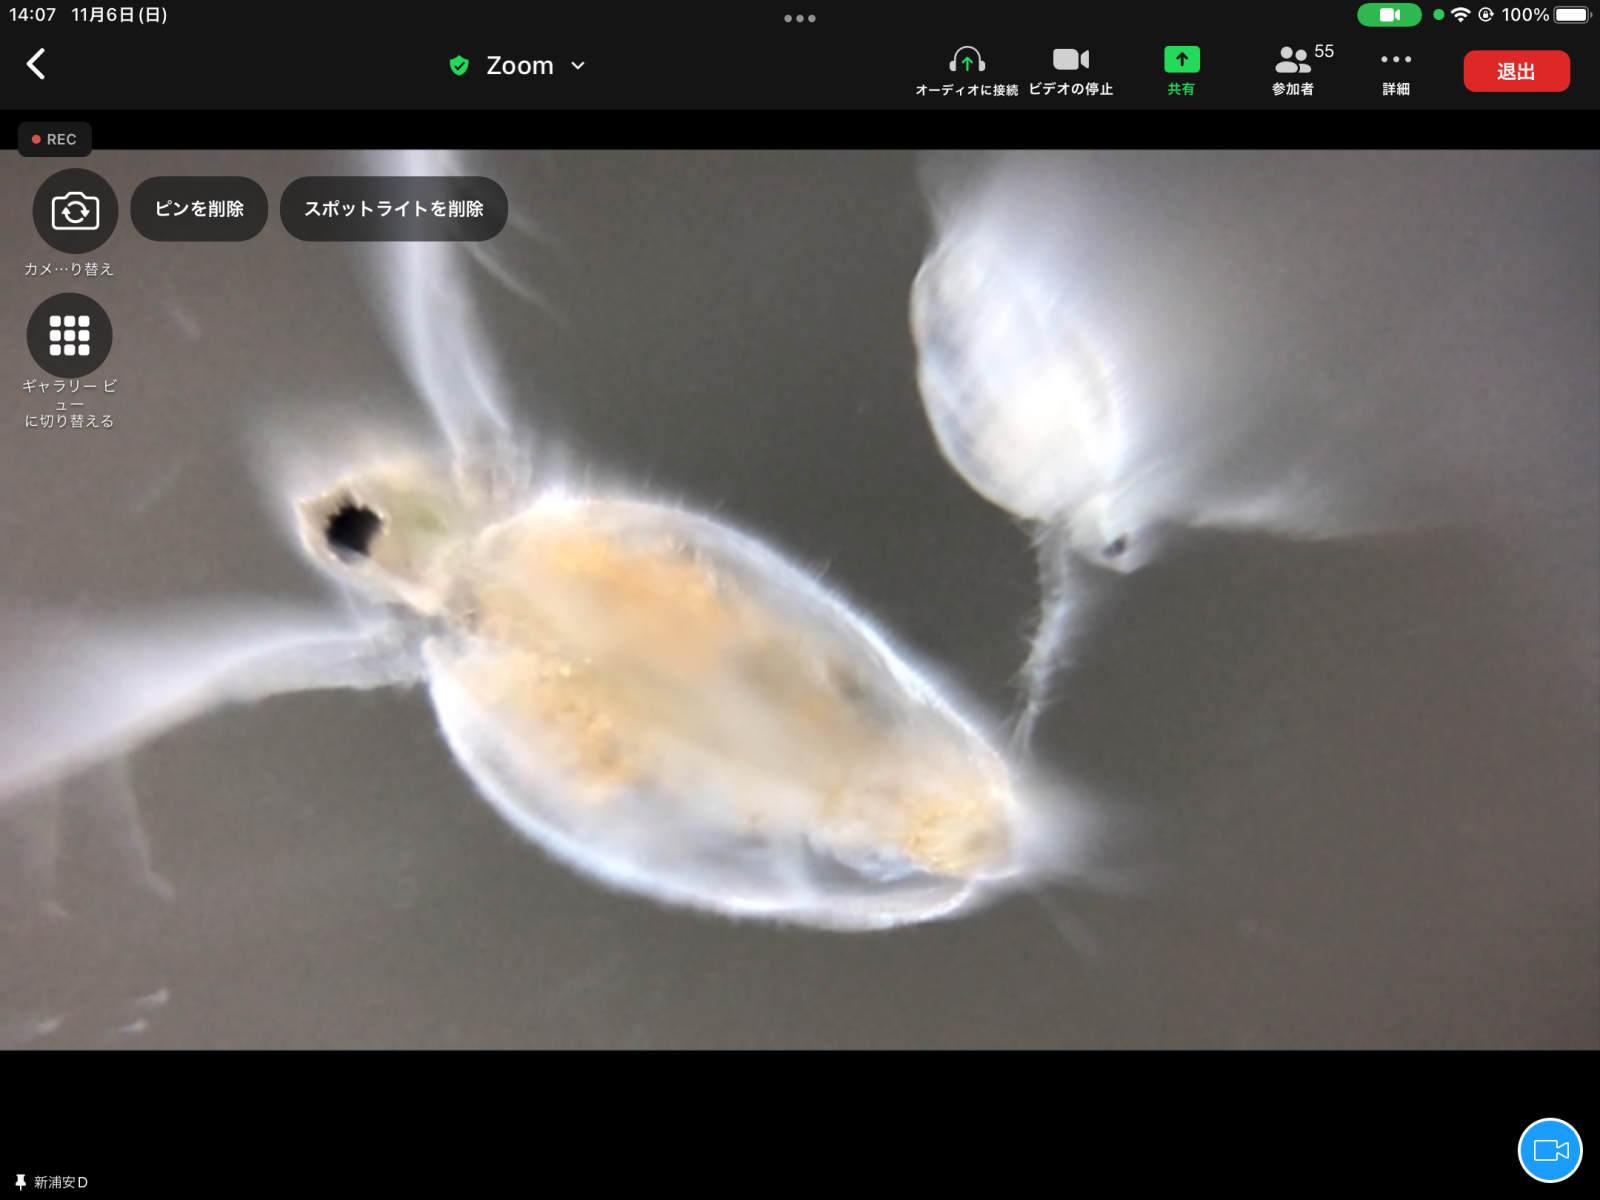Viewport: 1600px width, 1200px height.
Task: Expand the Zoom meeting info dropdown chevron
Action: pyautogui.click(x=578, y=66)
